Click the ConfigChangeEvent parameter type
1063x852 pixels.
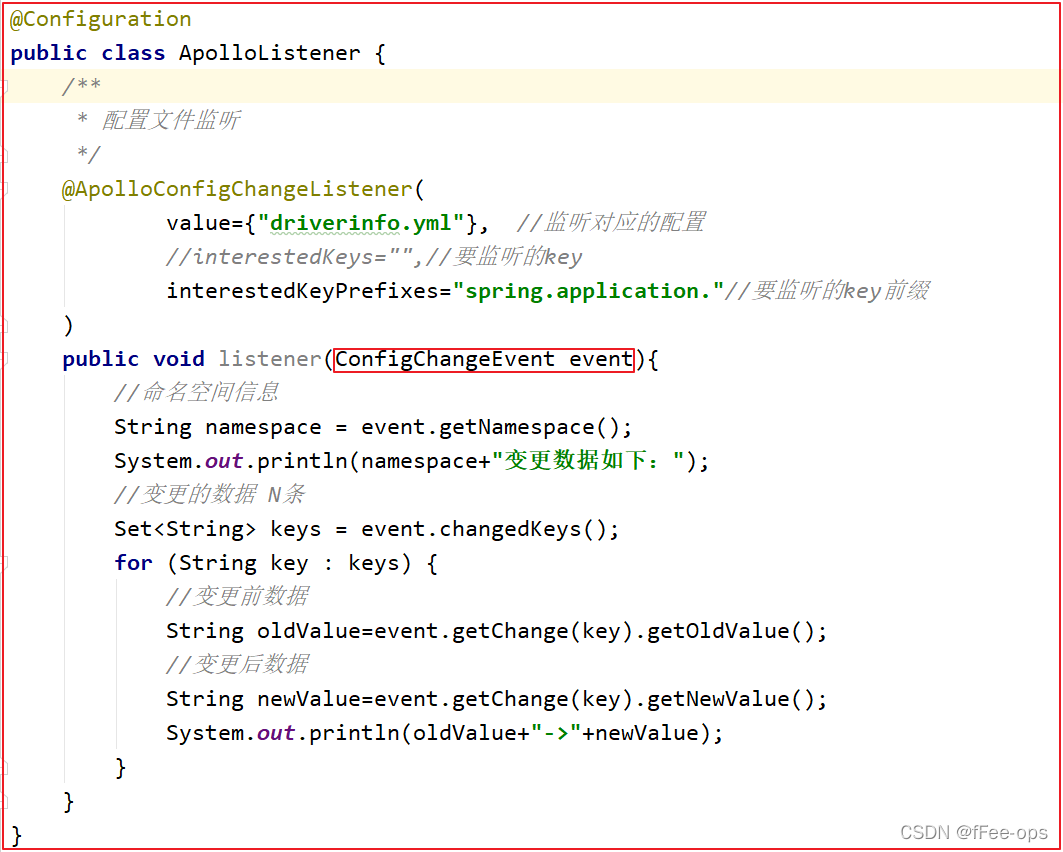tap(445, 359)
